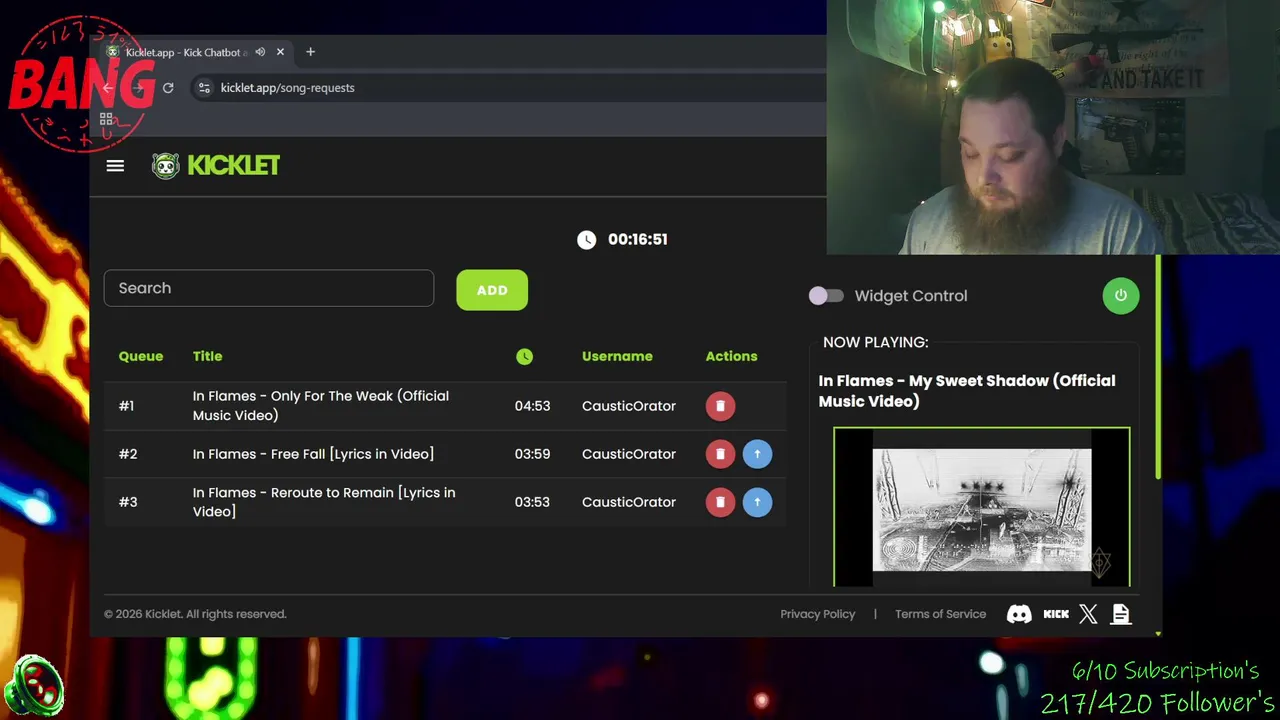Viewport: 1280px width, 720px height.
Task: Click queue number #1
Action: point(126,406)
